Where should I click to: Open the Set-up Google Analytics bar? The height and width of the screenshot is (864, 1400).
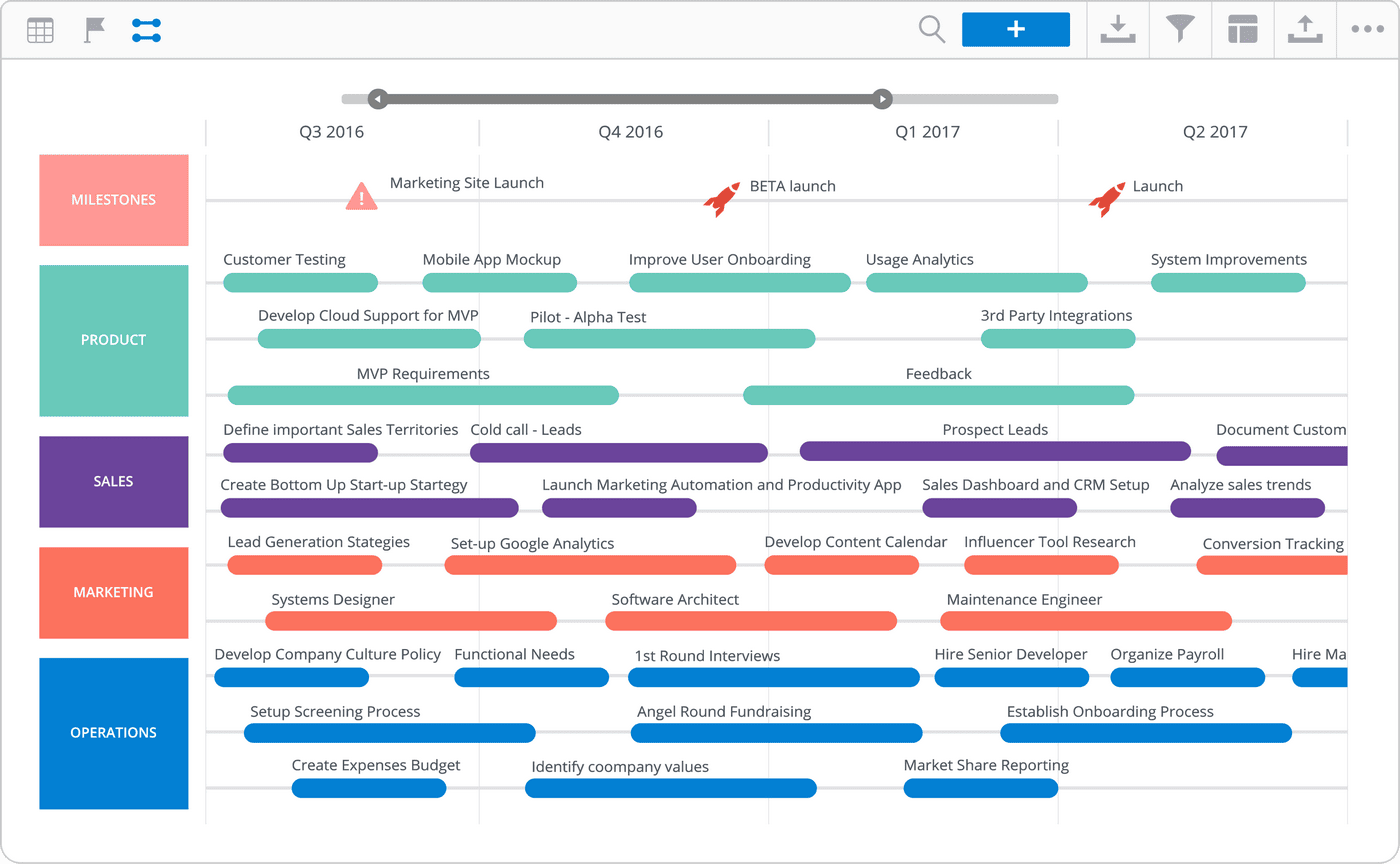pyautogui.click(x=590, y=565)
